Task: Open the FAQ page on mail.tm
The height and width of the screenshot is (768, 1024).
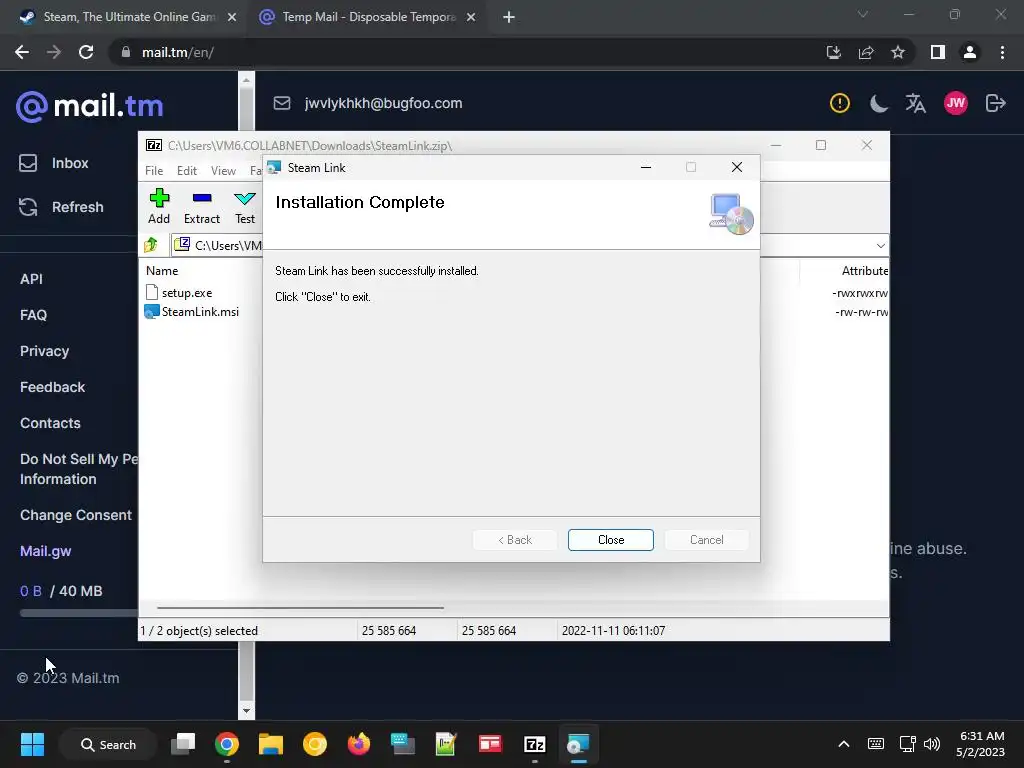Action: pos(33,315)
